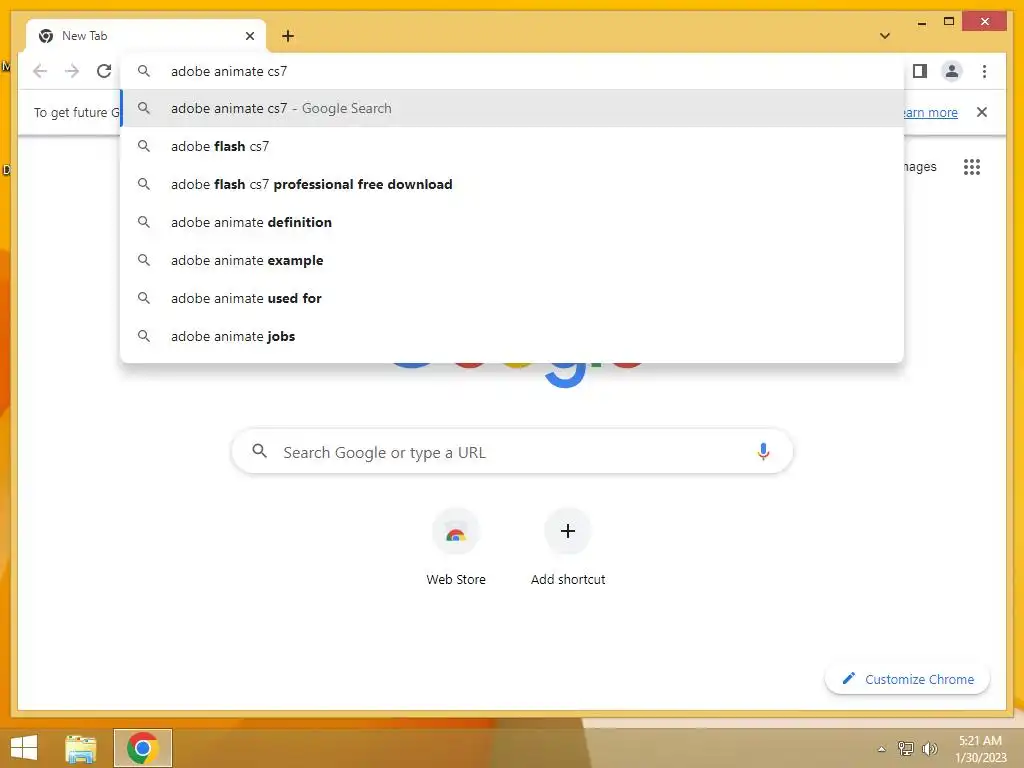Open a new tab with plus button

pos(288,36)
